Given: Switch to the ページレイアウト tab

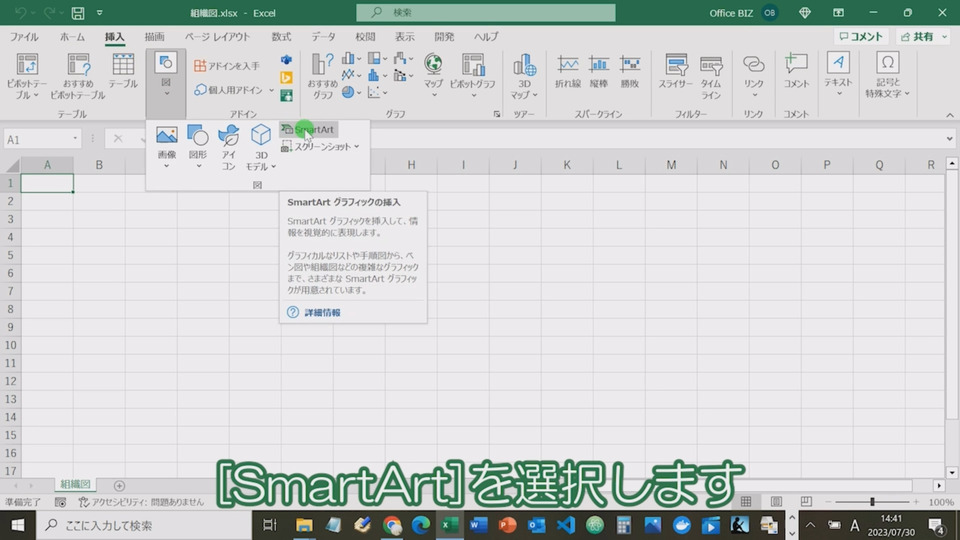Looking at the screenshot, I should tap(217, 37).
